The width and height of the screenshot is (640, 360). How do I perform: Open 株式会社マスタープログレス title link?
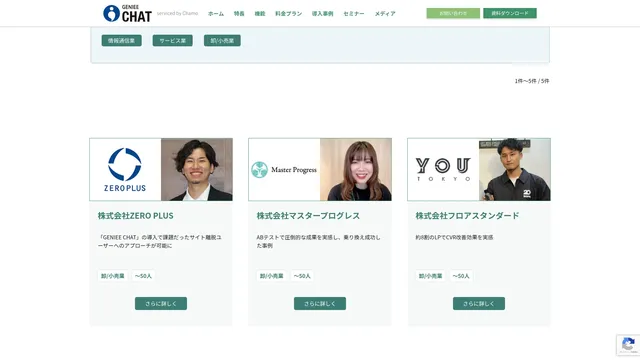pos(308,216)
